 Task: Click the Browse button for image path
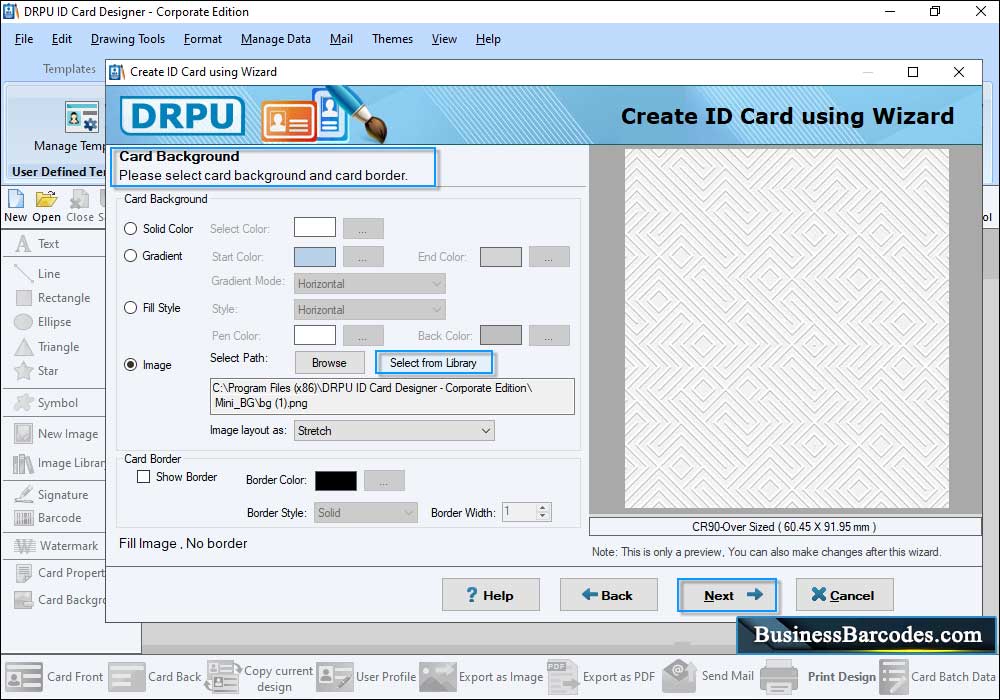click(x=330, y=363)
